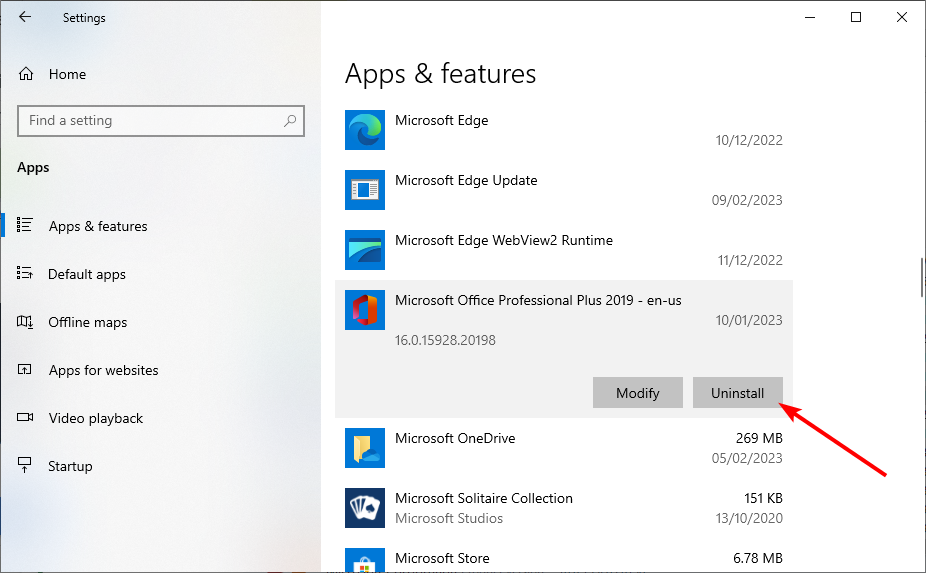Screen dimensions: 926x573
Task: Select the Microsoft Edge entry name
Action: (442, 121)
